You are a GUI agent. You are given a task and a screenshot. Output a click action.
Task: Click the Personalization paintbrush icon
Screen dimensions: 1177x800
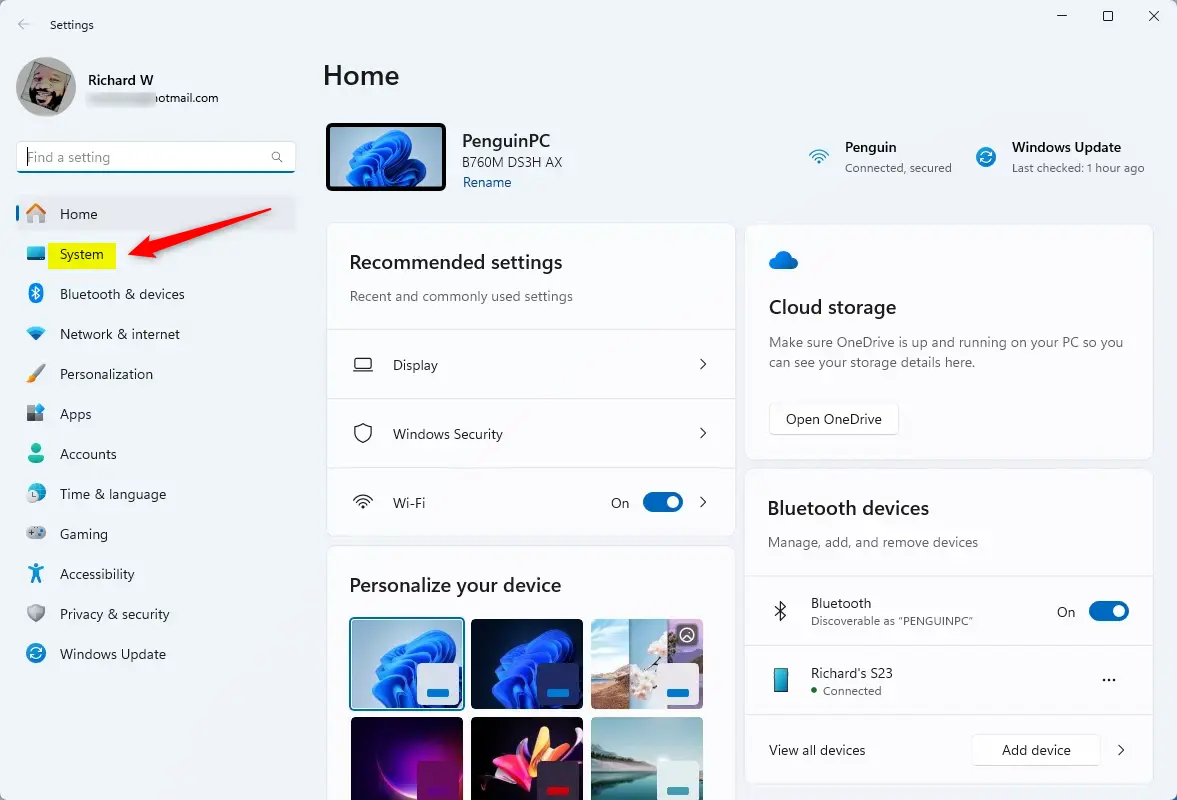[35, 374]
